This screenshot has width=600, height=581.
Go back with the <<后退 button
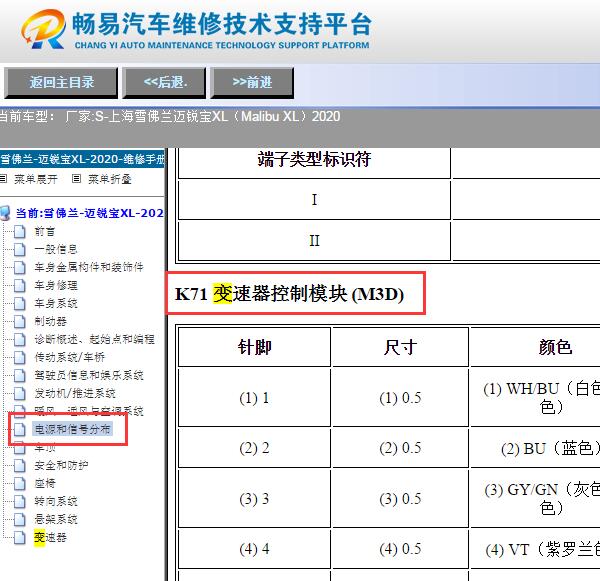pos(164,83)
